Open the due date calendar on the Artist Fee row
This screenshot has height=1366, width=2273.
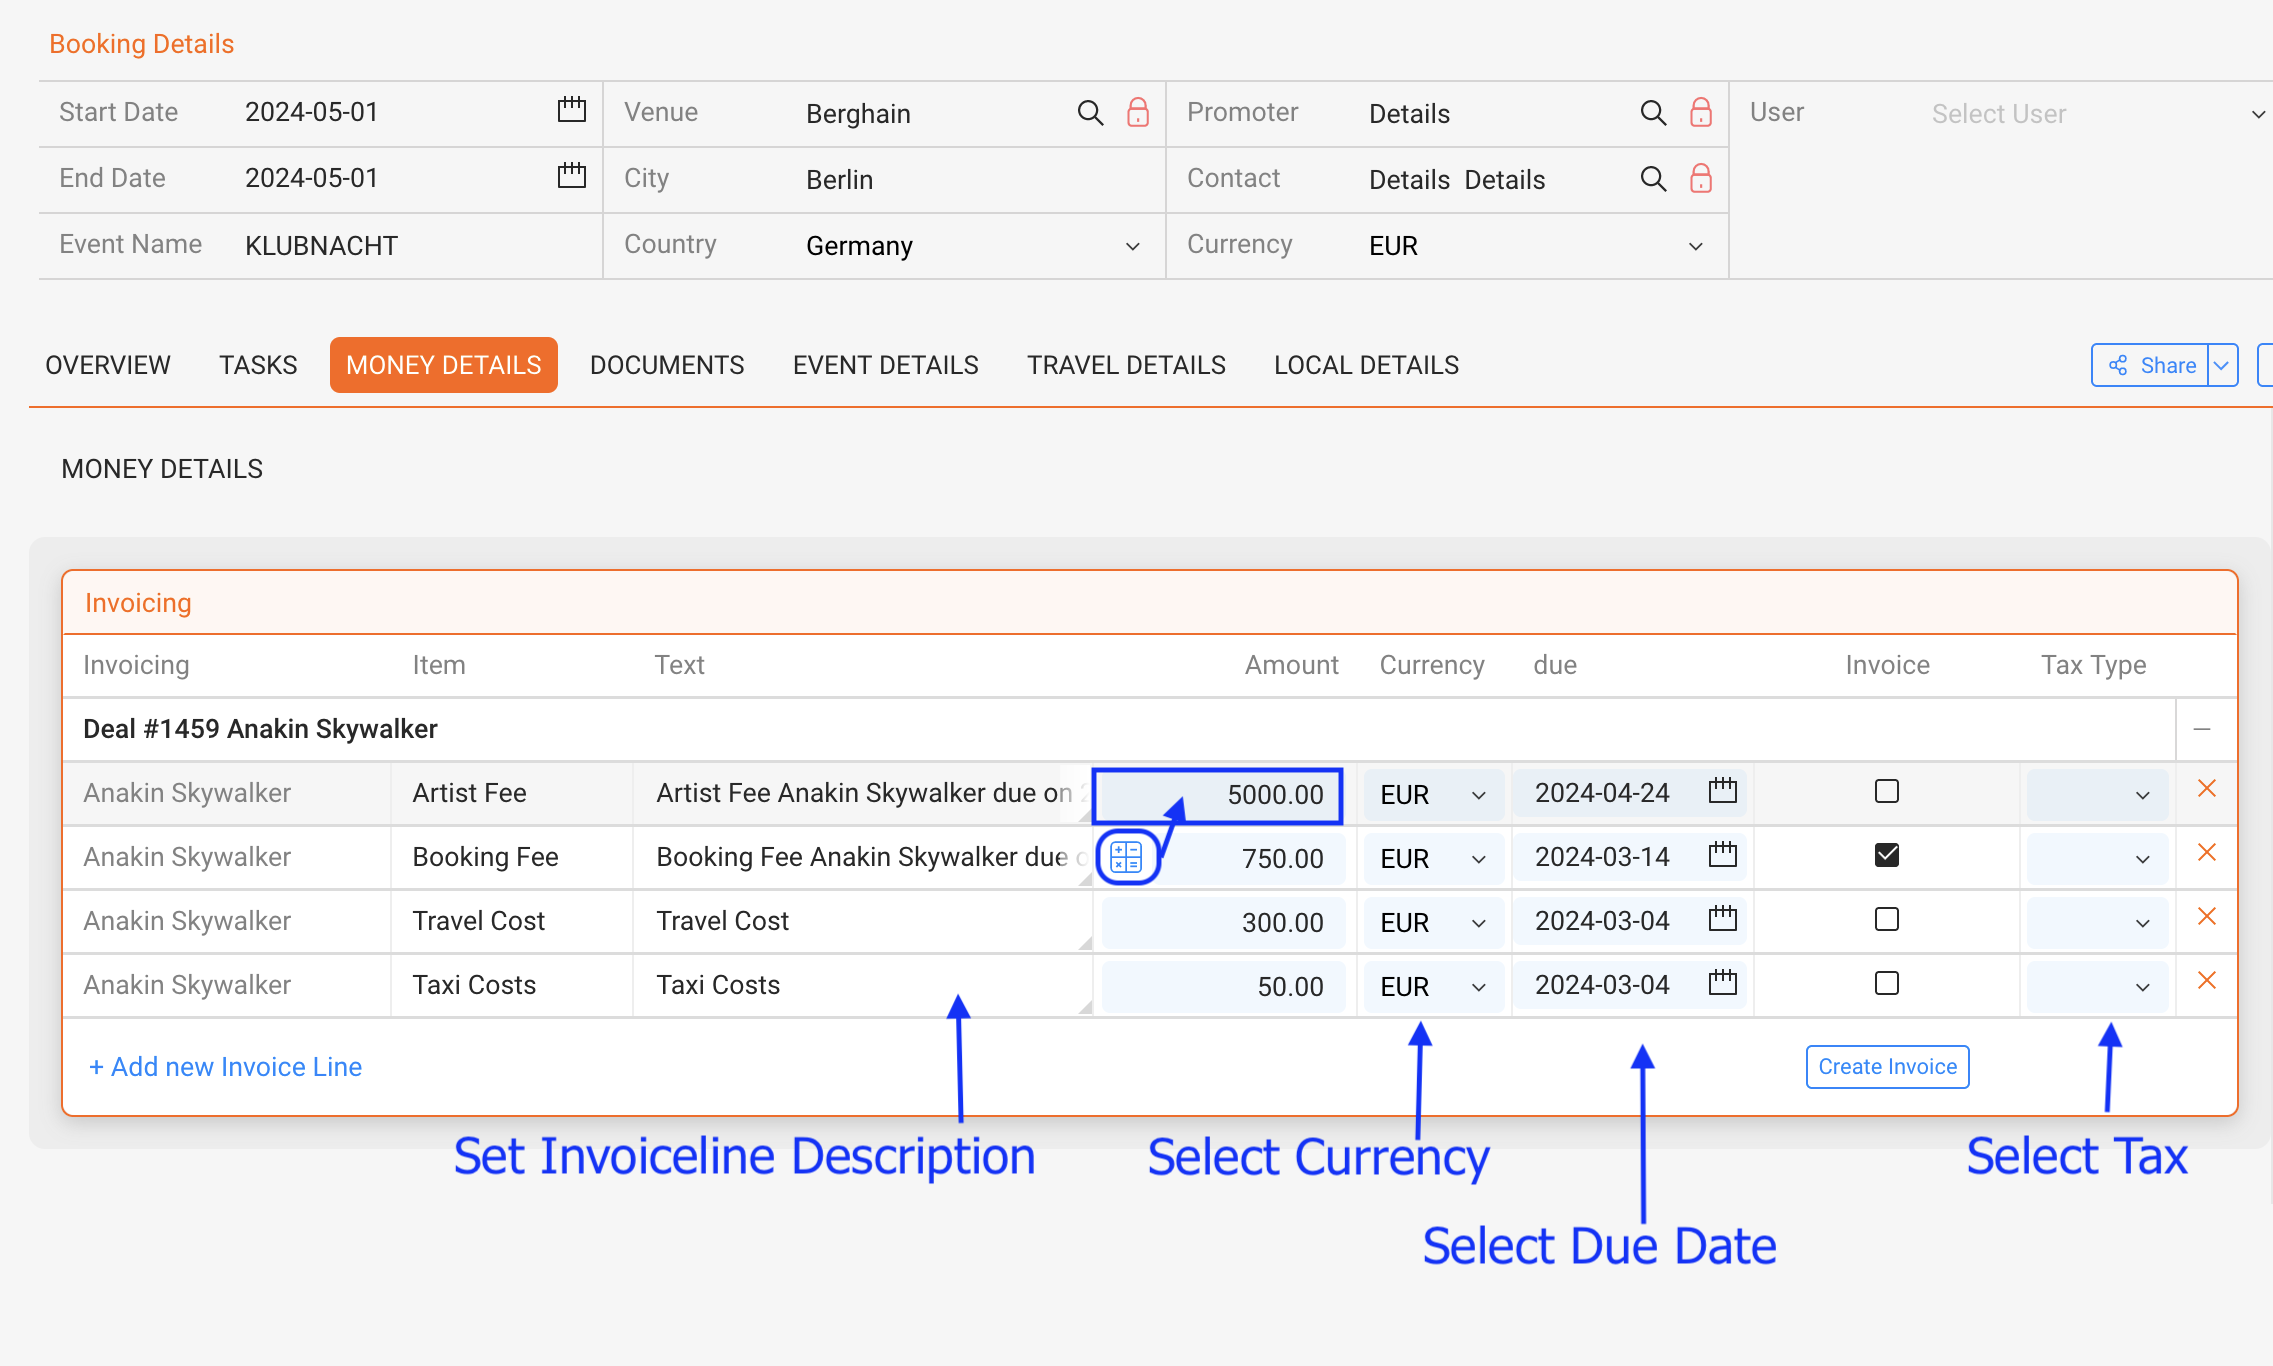(x=1721, y=790)
